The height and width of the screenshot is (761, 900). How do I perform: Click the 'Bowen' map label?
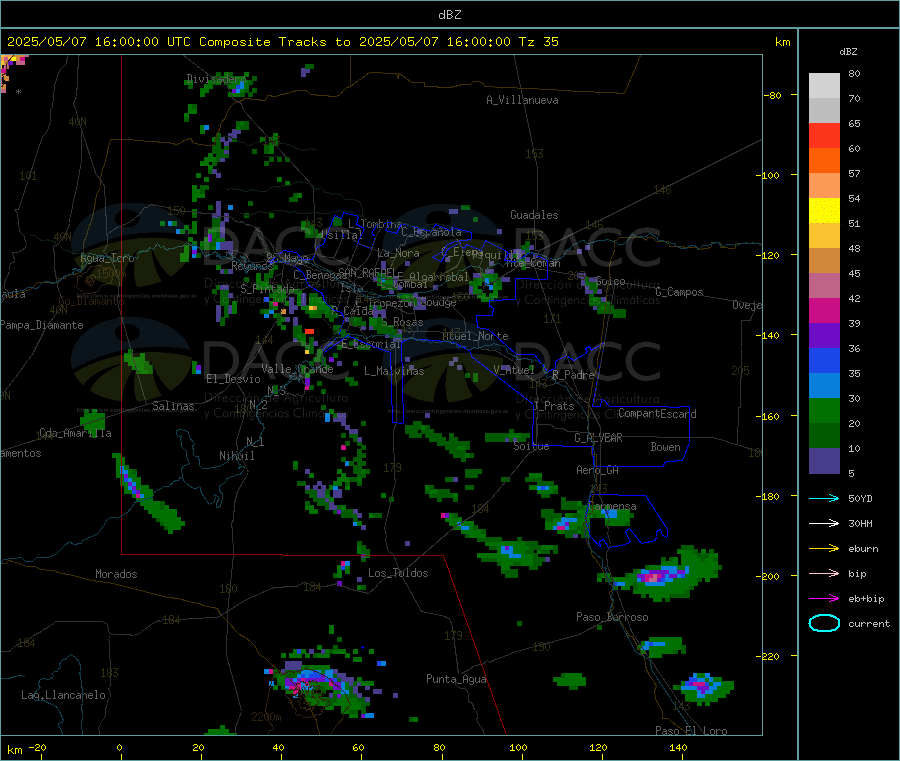665,447
